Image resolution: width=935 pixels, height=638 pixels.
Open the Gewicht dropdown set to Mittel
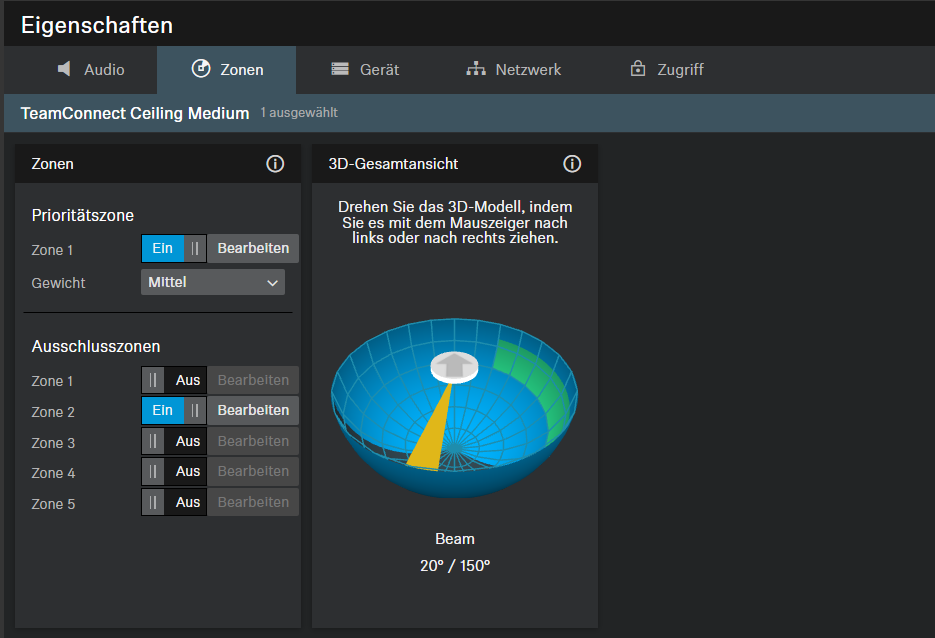pos(212,283)
